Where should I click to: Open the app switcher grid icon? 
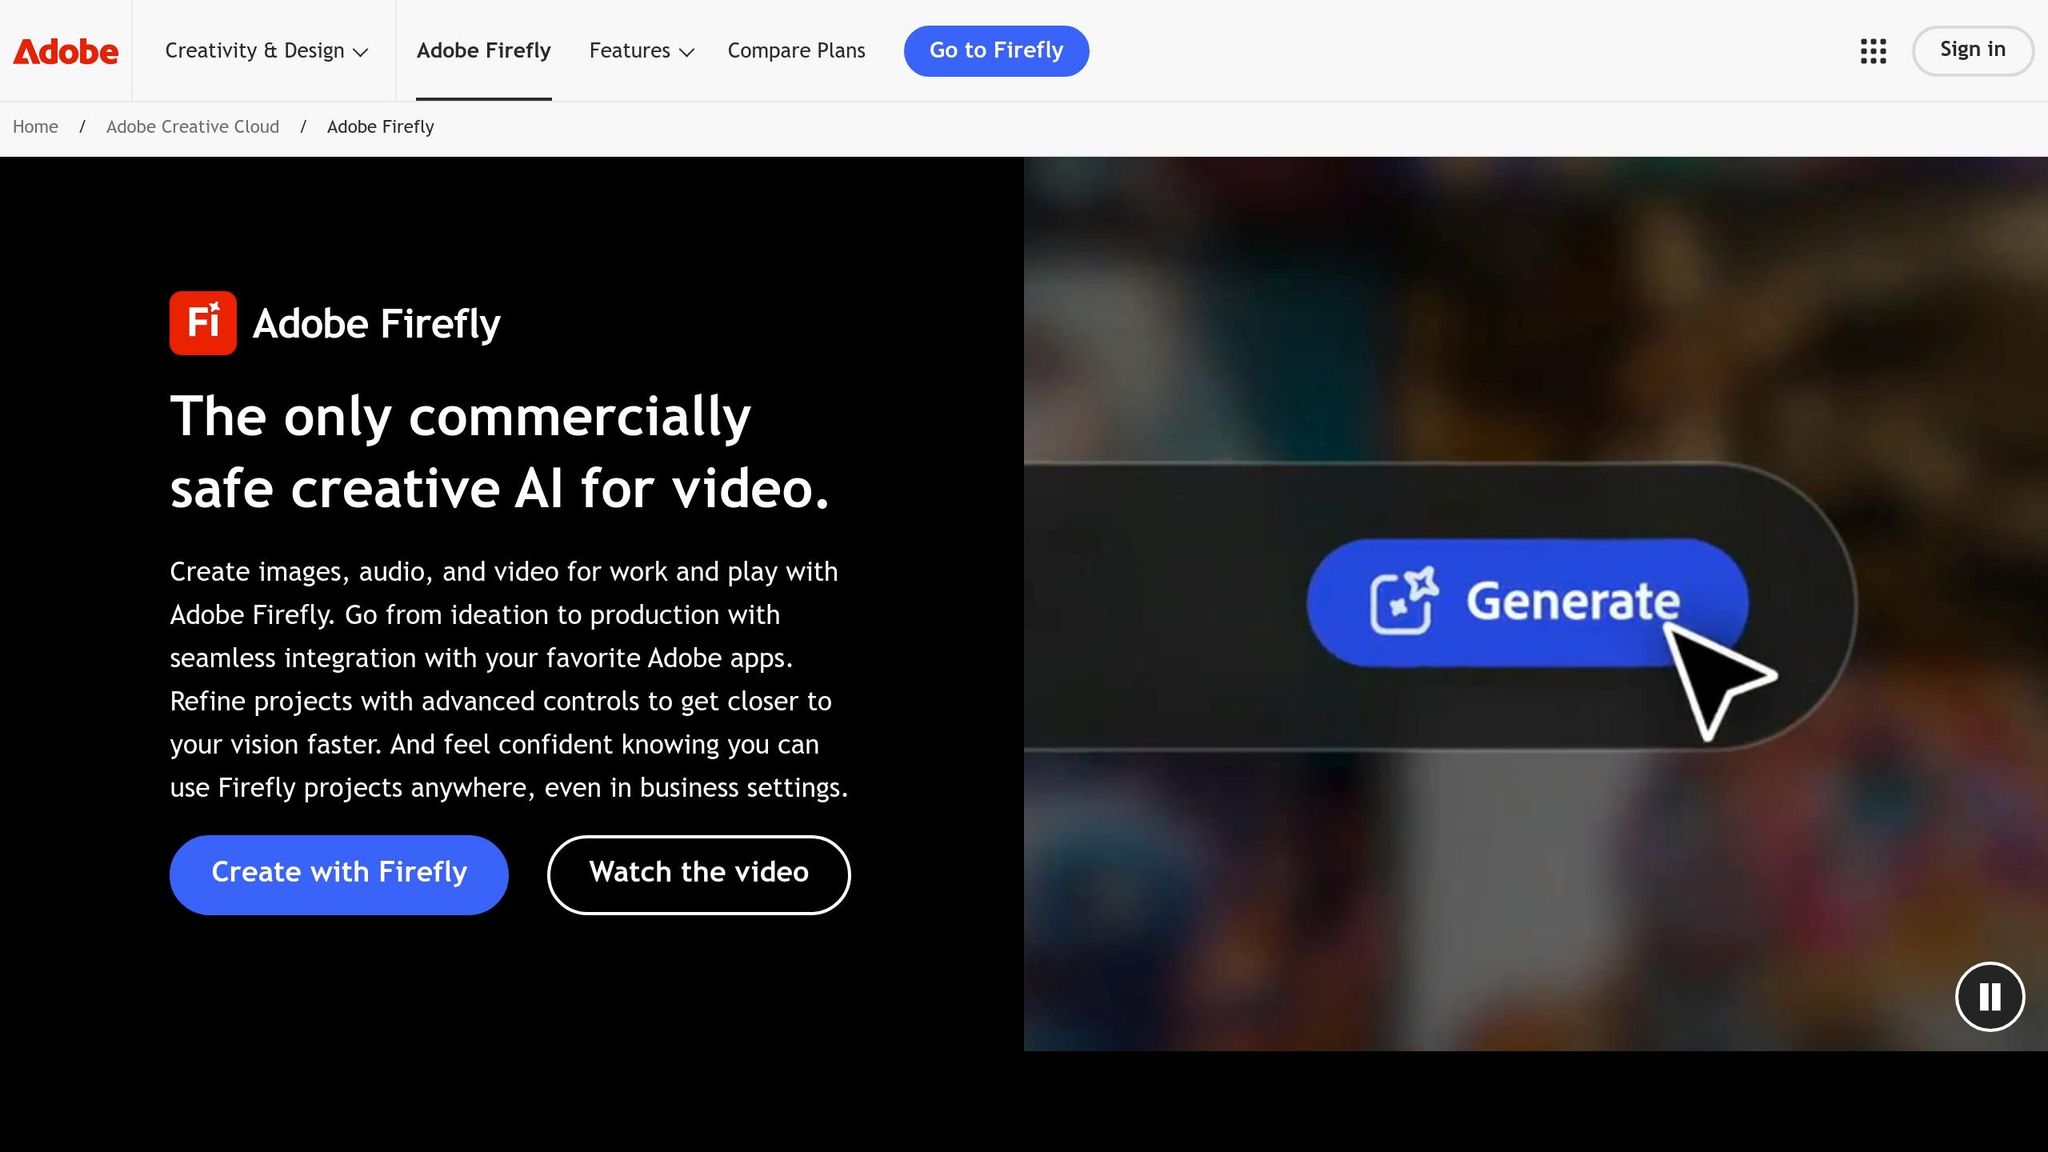[x=1873, y=51]
